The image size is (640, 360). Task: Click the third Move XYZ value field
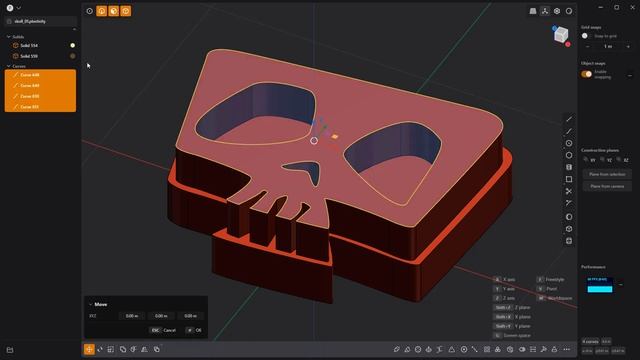click(x=191, y=316)
